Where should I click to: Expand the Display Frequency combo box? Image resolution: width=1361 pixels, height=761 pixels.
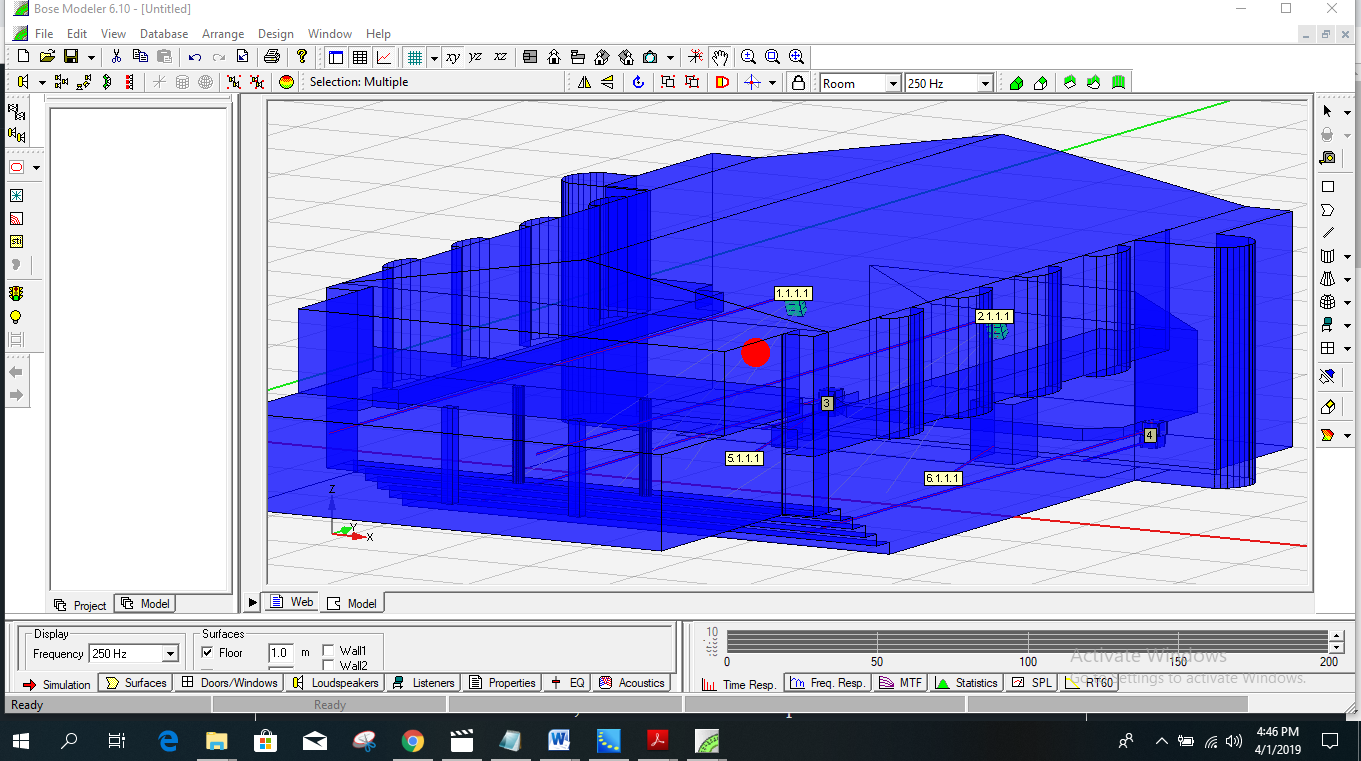point(170,654)
